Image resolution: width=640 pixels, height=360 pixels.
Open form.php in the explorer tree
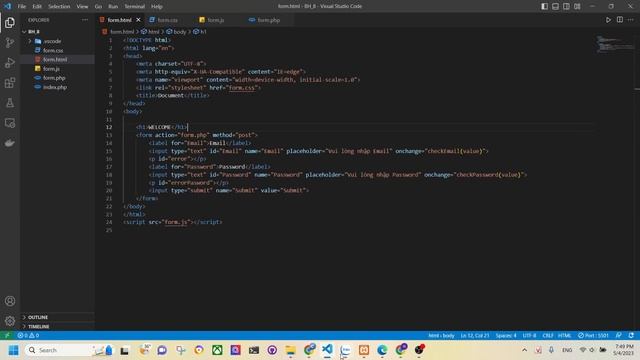[x=54, y=78]
